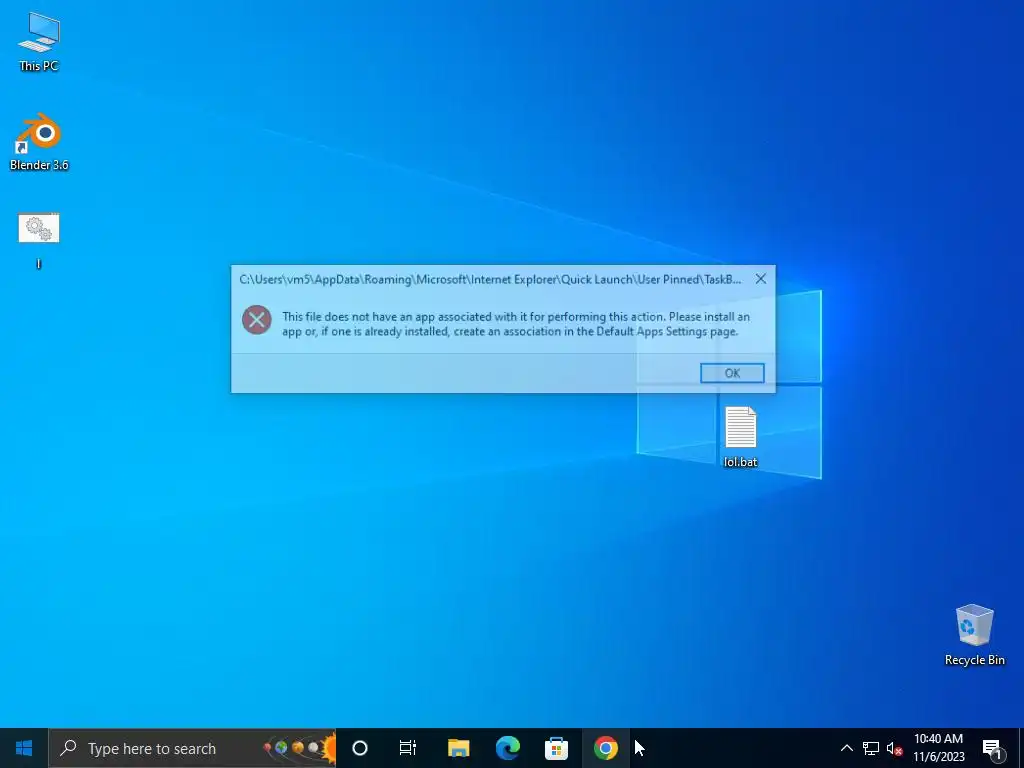Click the error message text in dialog

pos(516,324)
